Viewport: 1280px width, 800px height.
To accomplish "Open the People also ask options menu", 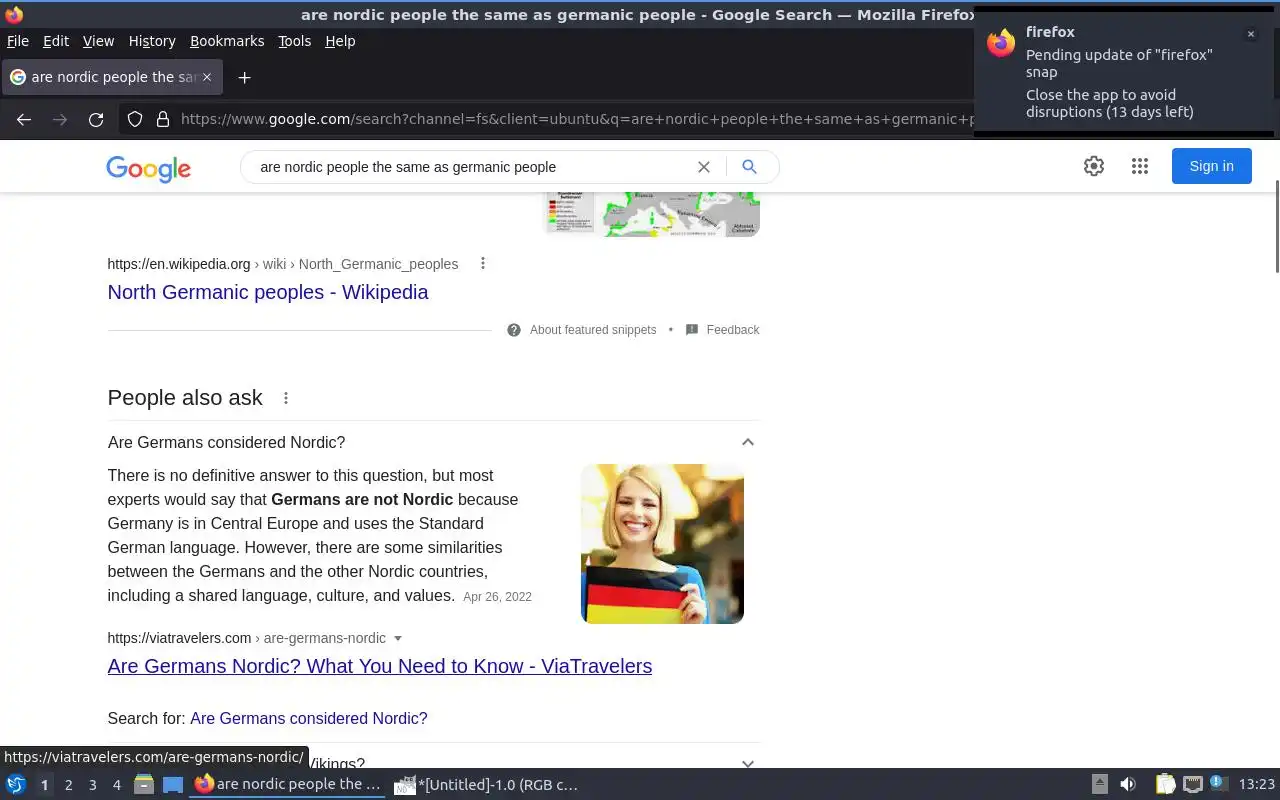I will (286, 398).
